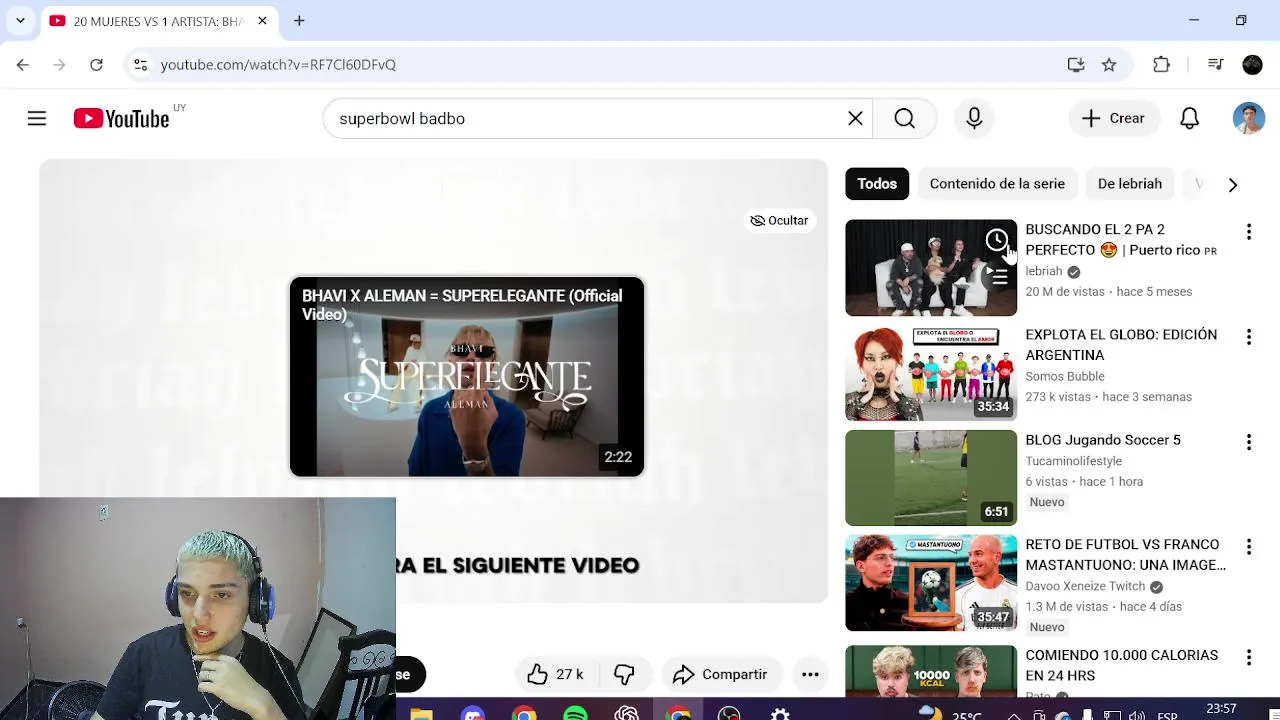Viewport: 1280px width, 720px height.
Task: Open 'BLOG Jugando Soccer 5' thumbnail
Action: (x=931, y=478)
